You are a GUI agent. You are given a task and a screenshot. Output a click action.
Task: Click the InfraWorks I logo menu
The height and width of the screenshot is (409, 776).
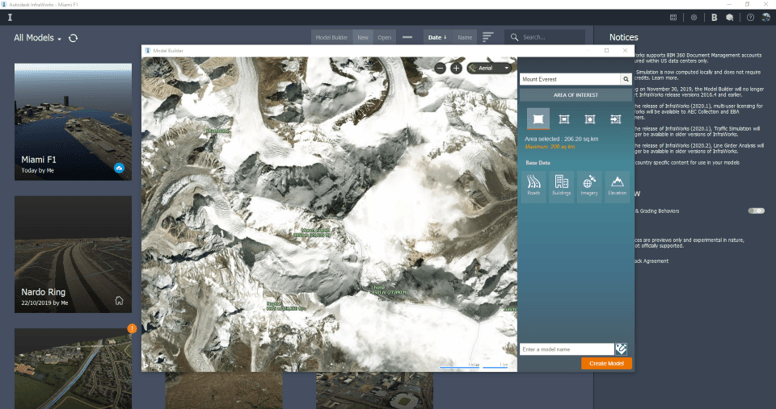(x=10, y=17)
